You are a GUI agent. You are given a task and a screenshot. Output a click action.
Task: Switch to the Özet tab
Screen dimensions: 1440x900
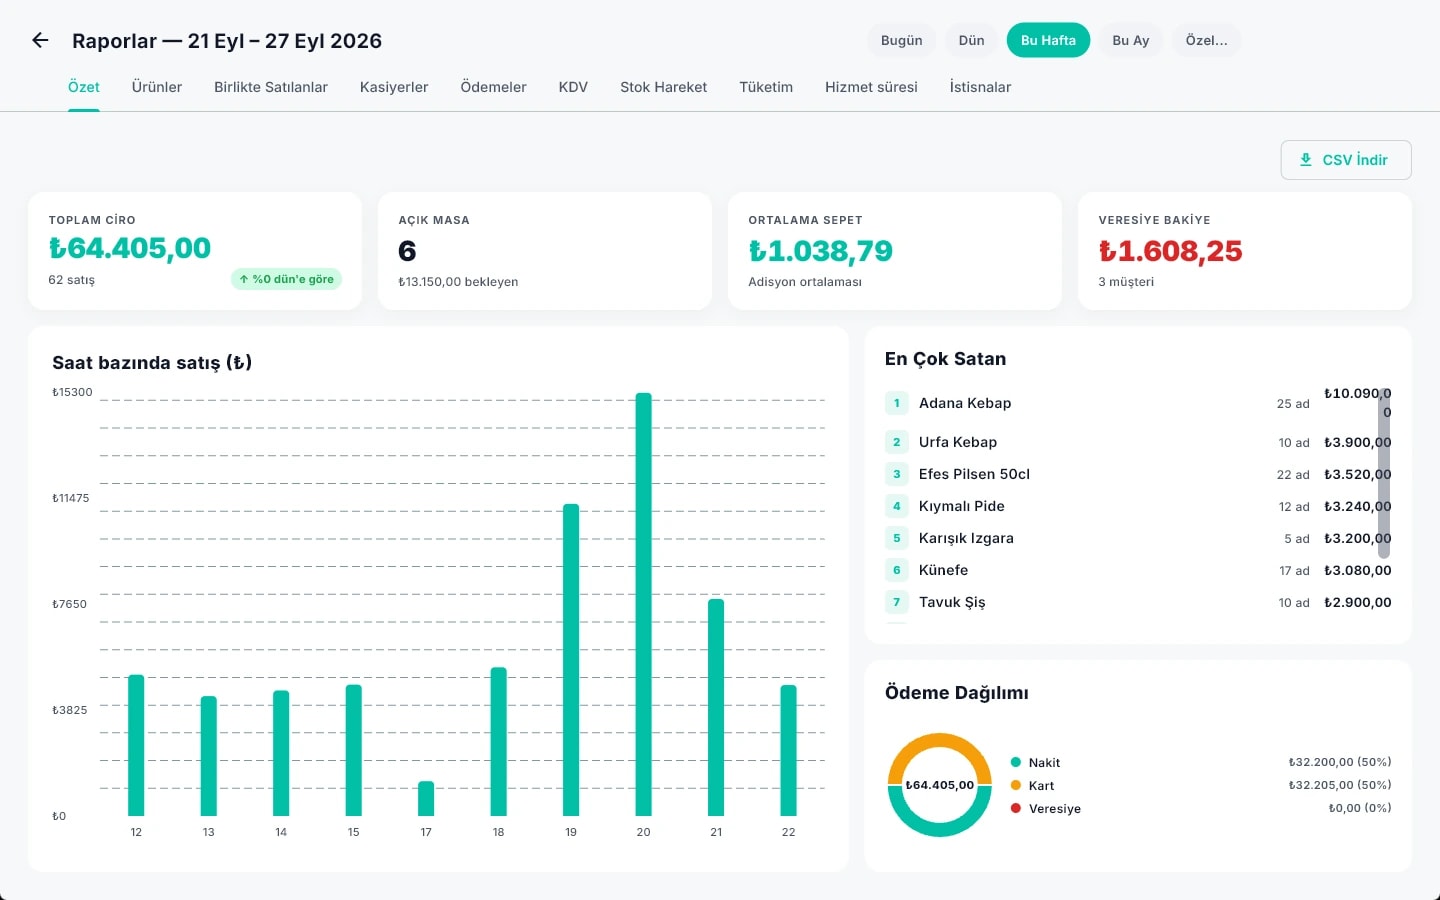(84, 87)
